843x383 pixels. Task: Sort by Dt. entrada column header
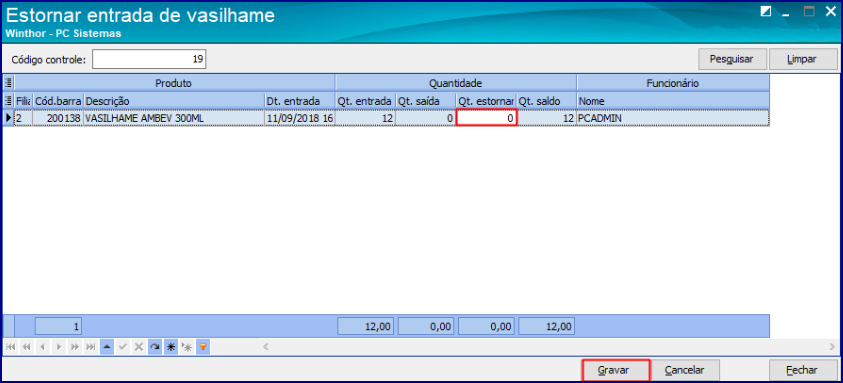(x=299, y=101)
